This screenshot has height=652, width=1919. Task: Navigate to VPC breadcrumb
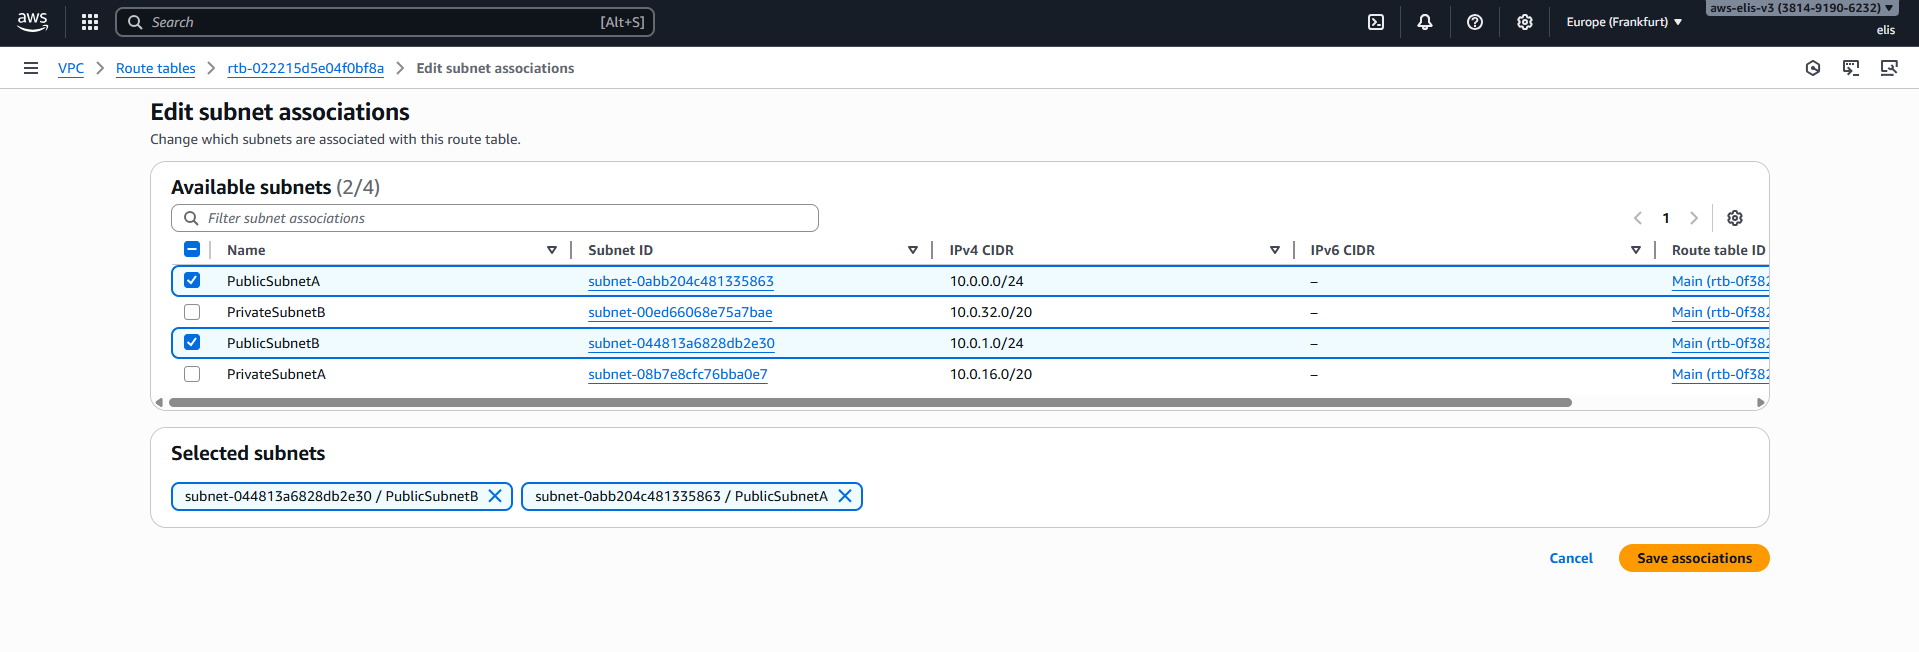point(71,68)
